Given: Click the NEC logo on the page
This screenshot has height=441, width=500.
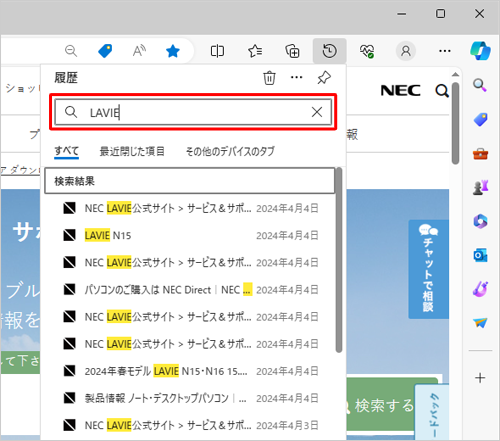Looking at the screenshot, I should (x=400, y=90).
